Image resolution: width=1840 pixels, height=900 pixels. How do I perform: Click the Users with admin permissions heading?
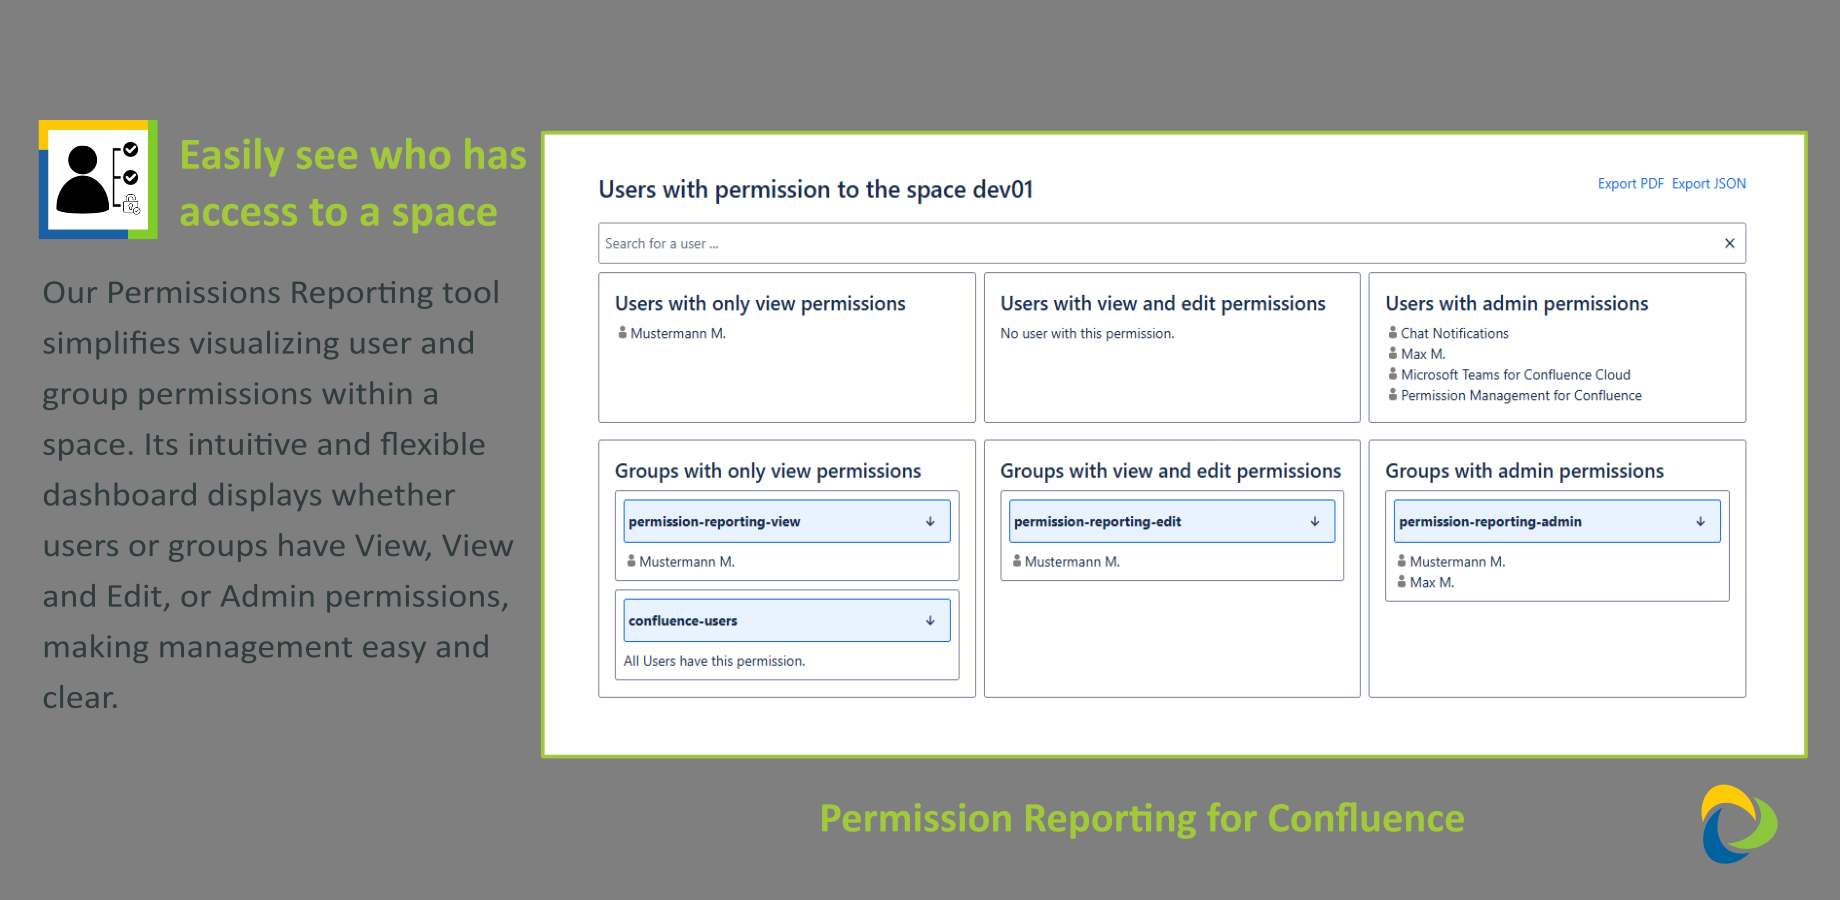[1516, 303]
